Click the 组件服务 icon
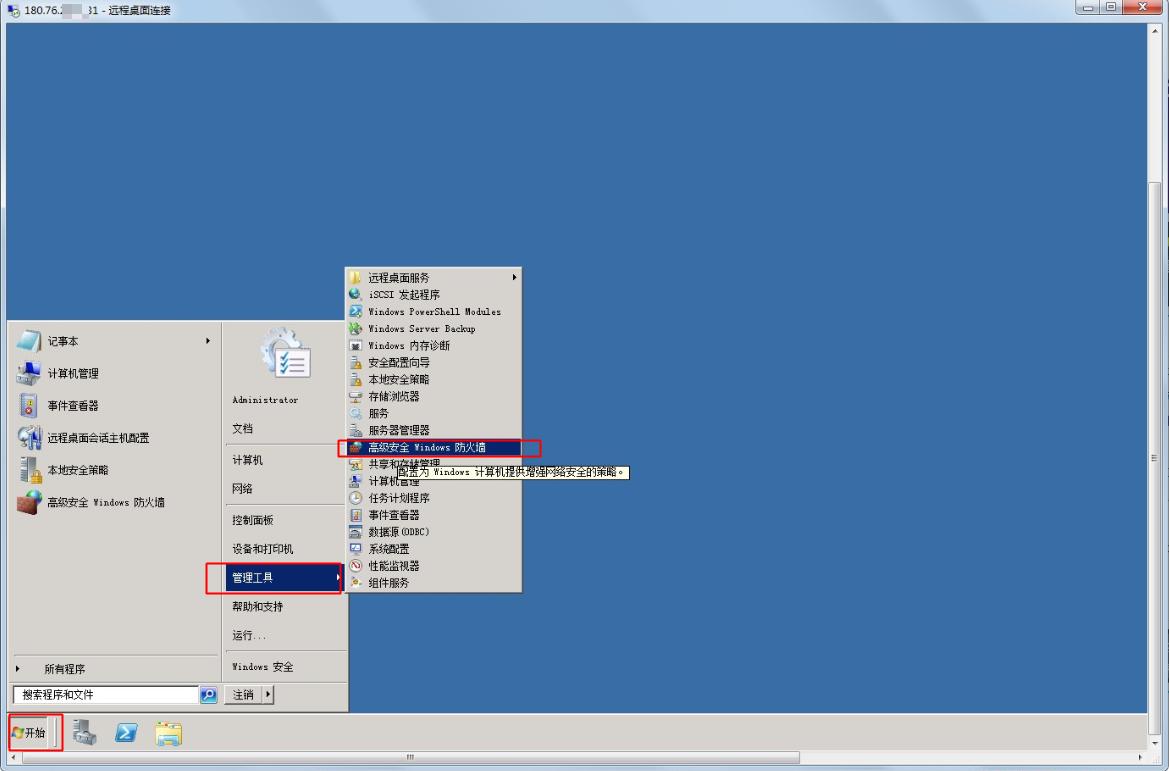 tap(356, 583)
